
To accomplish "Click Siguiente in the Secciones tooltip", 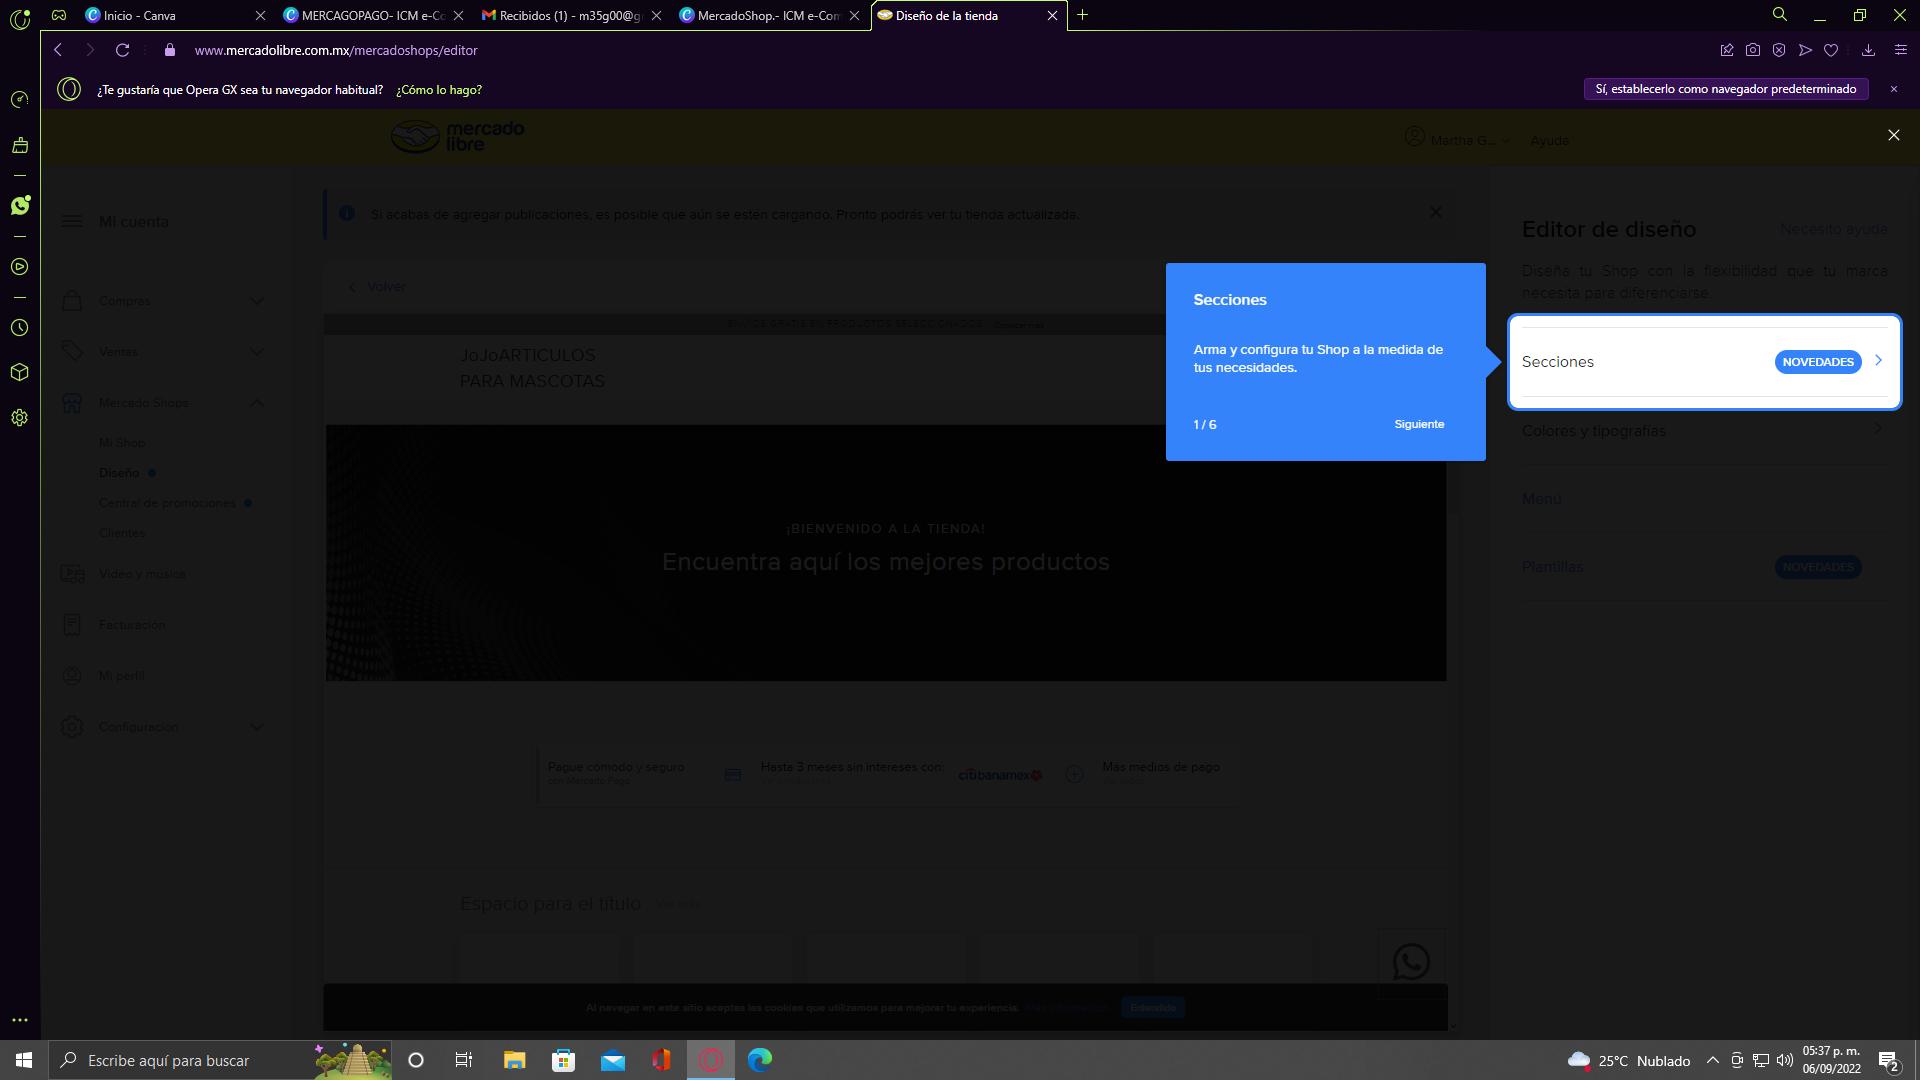I will pyautogui.click(x=1418, y=424).
